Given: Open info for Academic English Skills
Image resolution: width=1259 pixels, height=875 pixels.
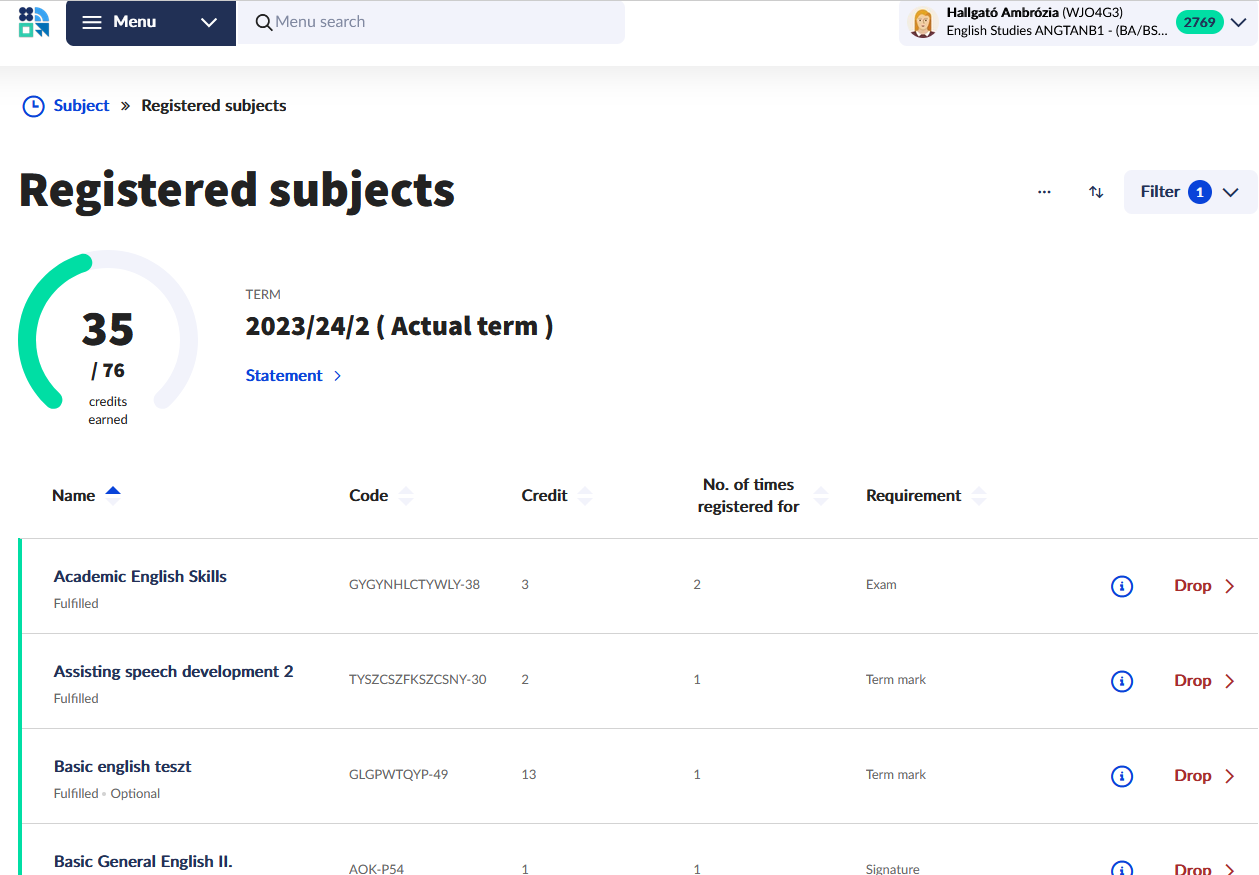Looking at the screenshot, I should [x=1122, y=586].
